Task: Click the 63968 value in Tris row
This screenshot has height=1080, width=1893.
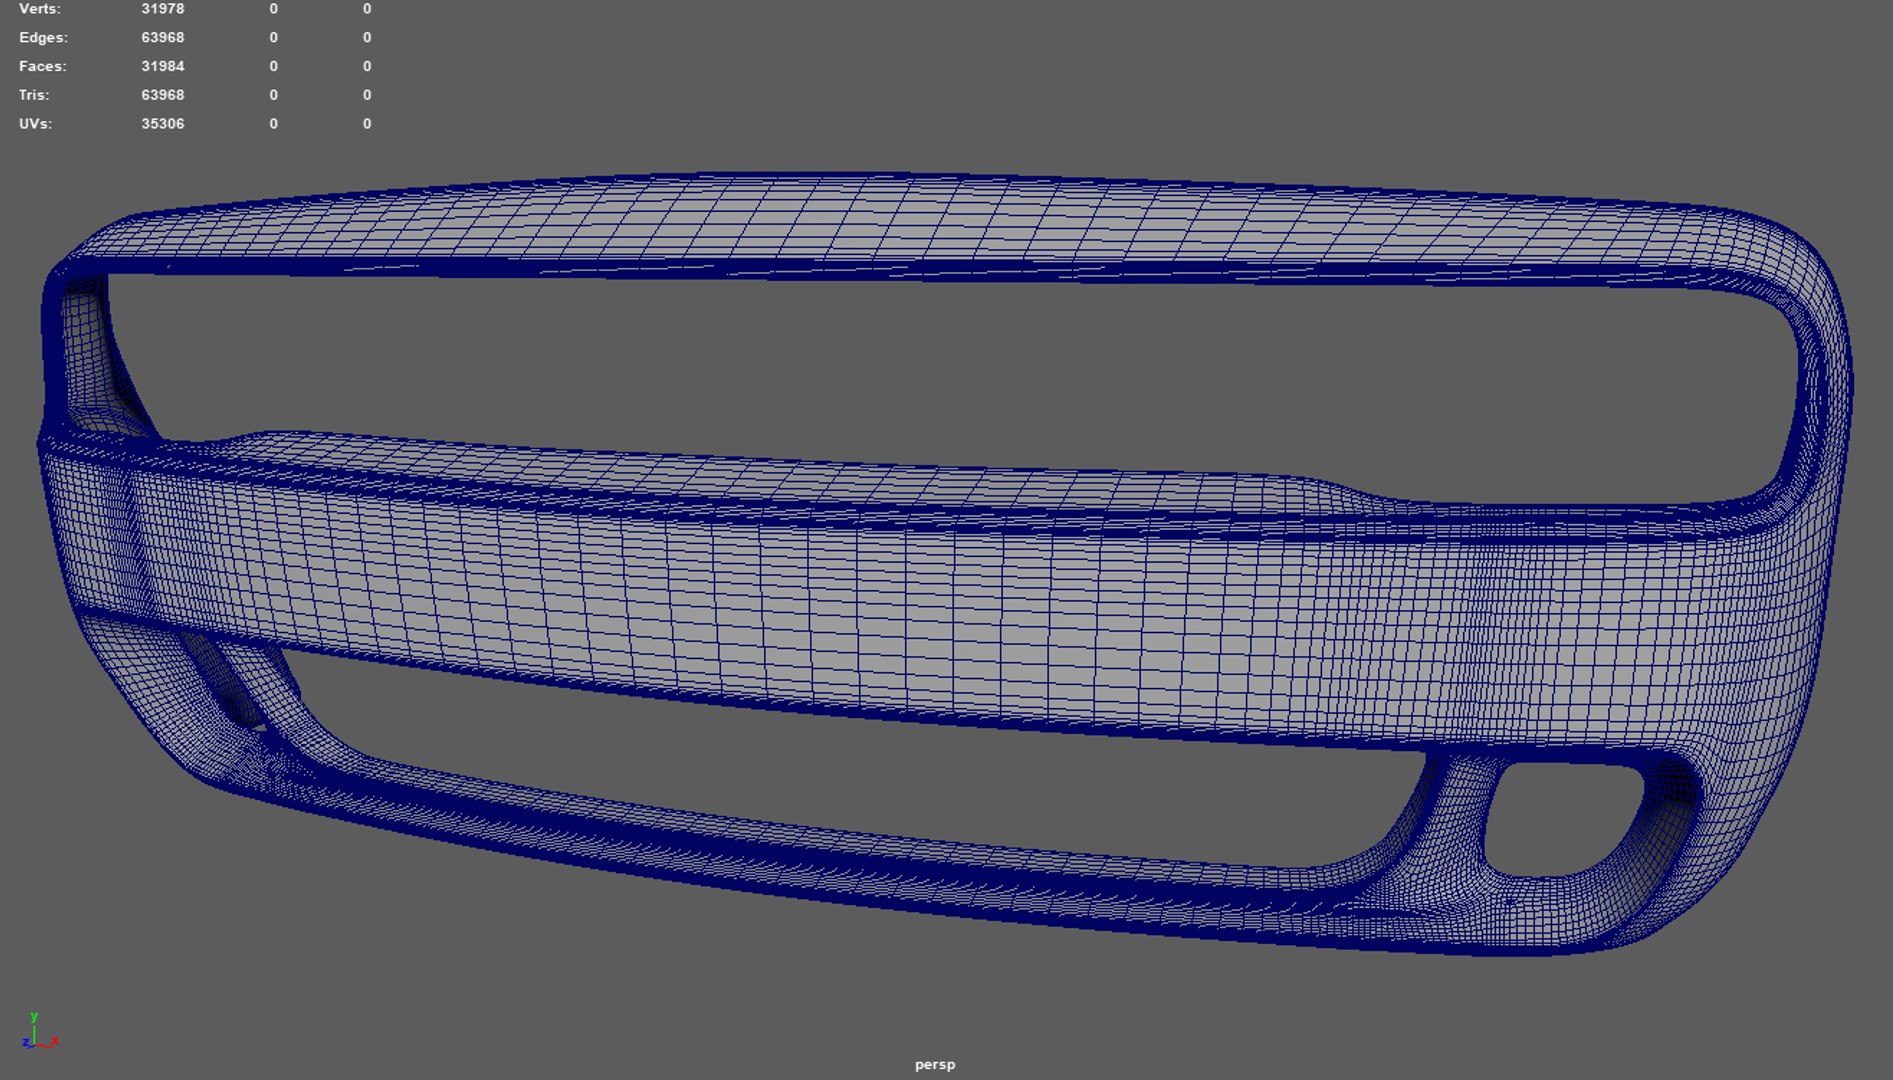Action: [x=162, y=95]
